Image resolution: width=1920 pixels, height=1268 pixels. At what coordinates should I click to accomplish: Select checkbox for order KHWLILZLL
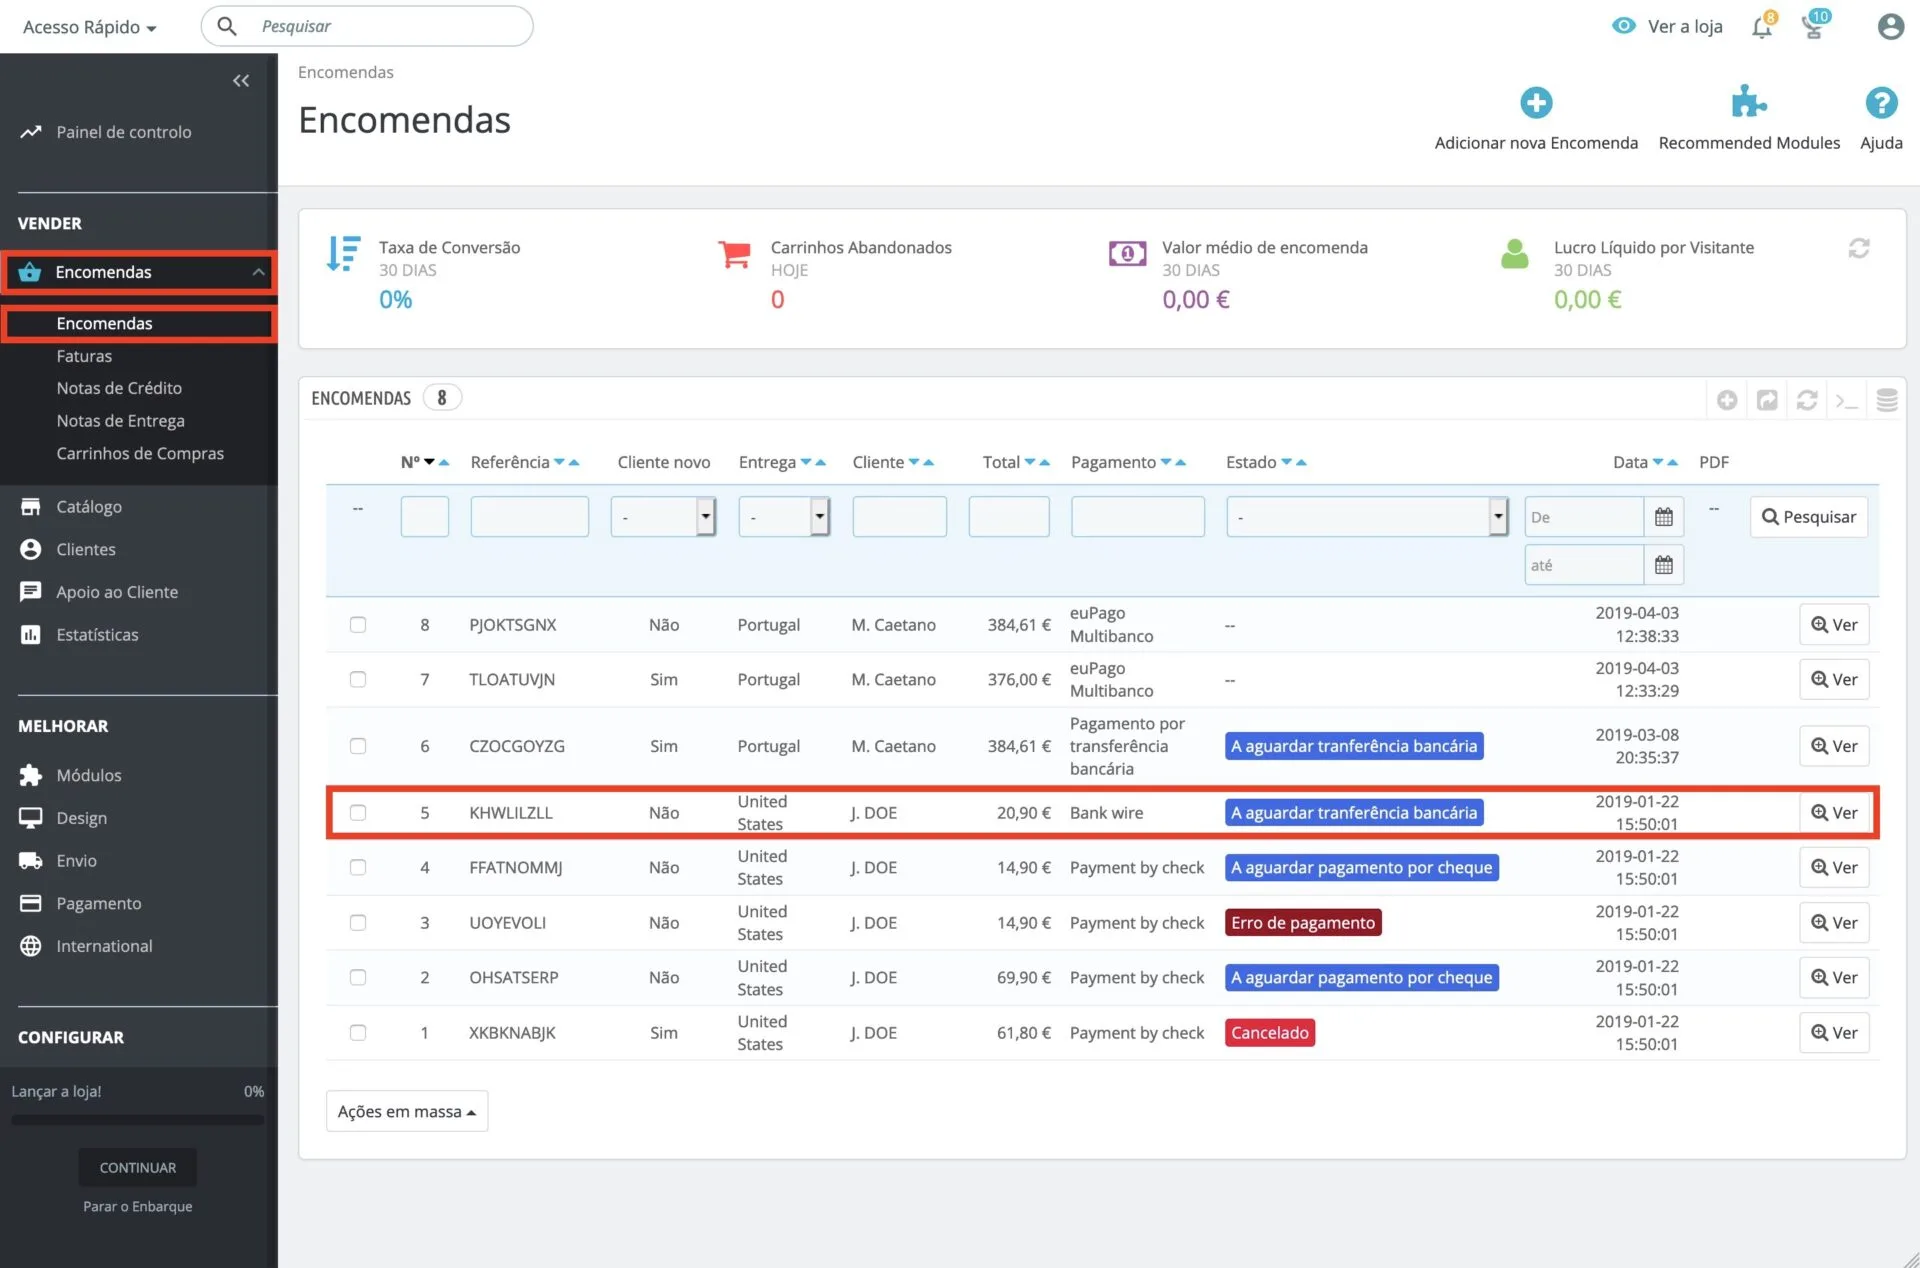[358, 813]
